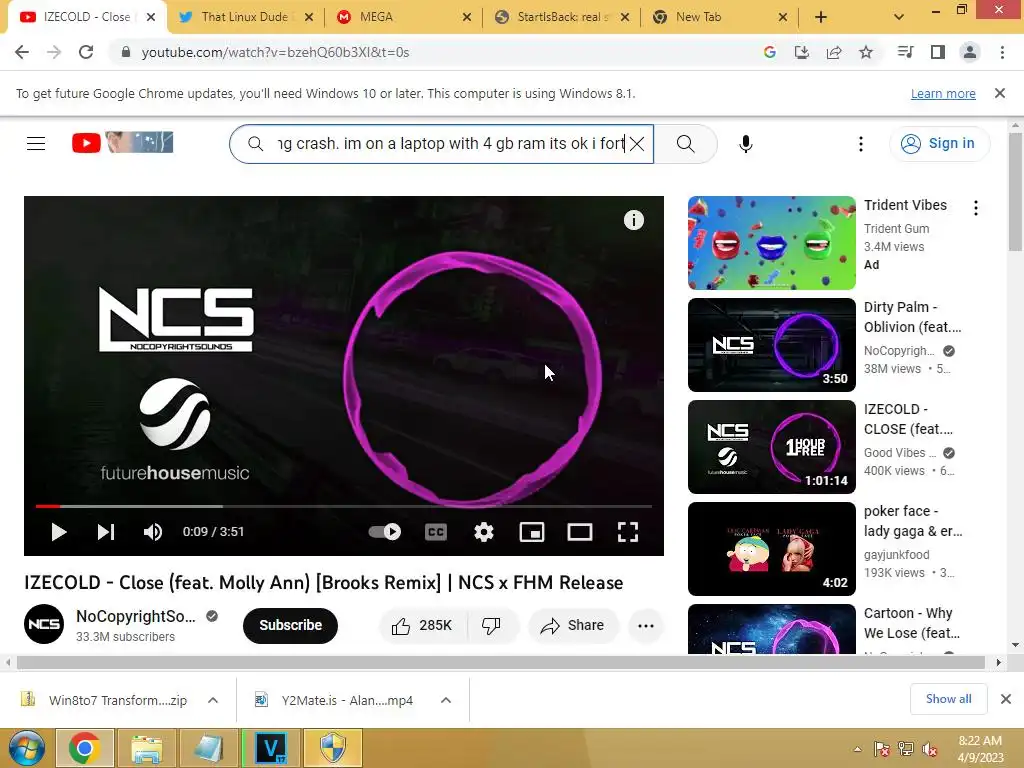
Task: Share this page icon
Action: [x=834, y=52]
